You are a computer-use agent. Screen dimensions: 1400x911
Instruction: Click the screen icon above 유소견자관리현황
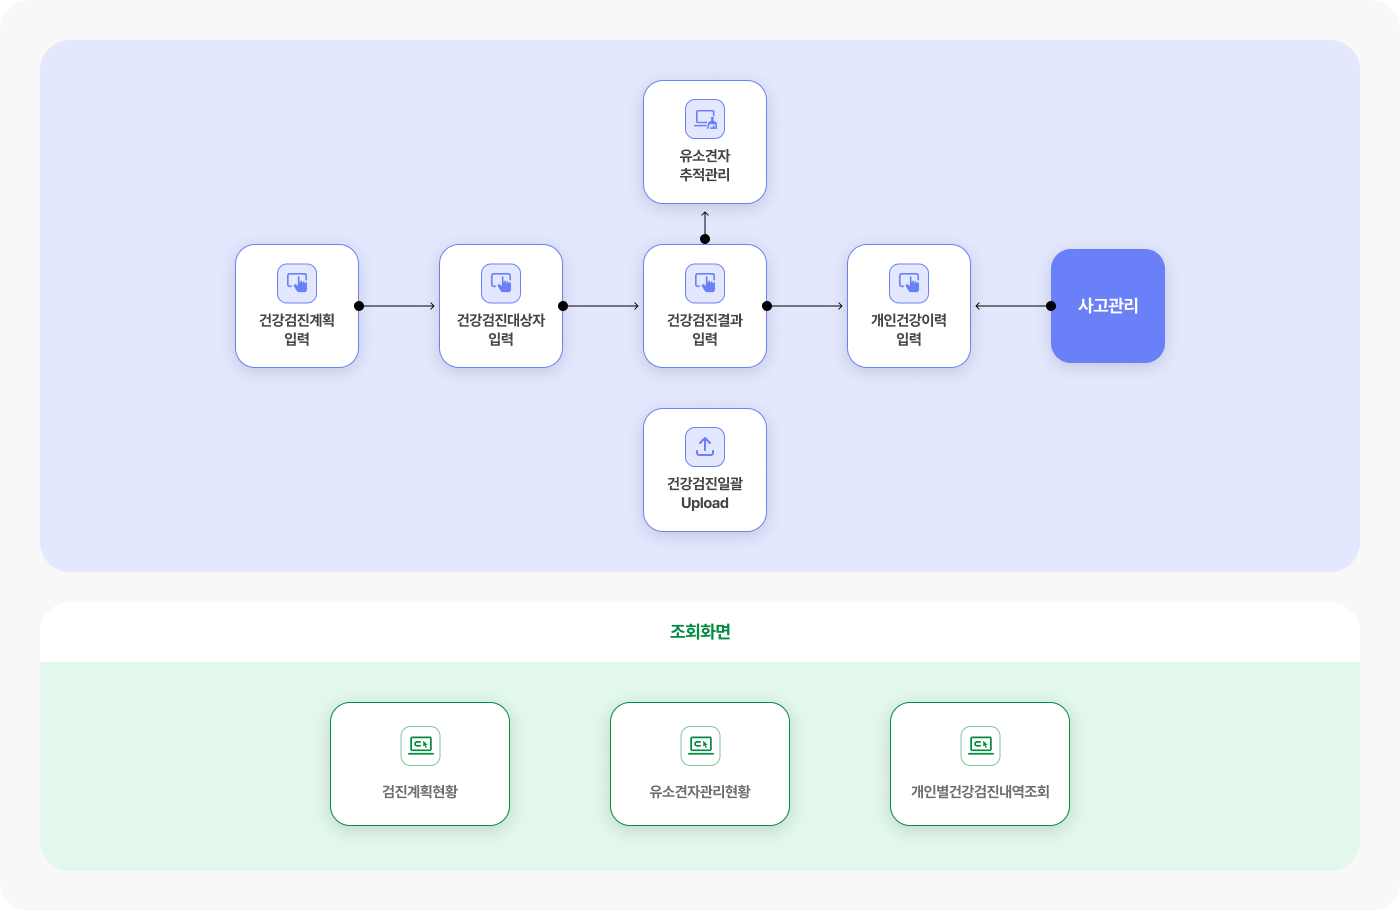click(x=700, y=746)
